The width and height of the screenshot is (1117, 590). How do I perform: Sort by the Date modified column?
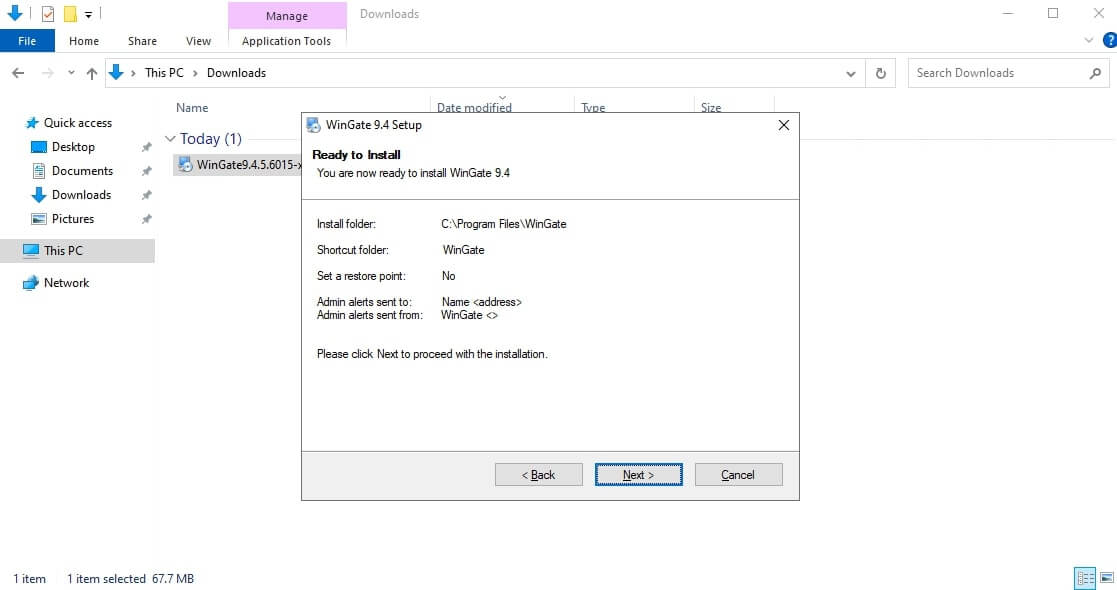click(474, 108)
